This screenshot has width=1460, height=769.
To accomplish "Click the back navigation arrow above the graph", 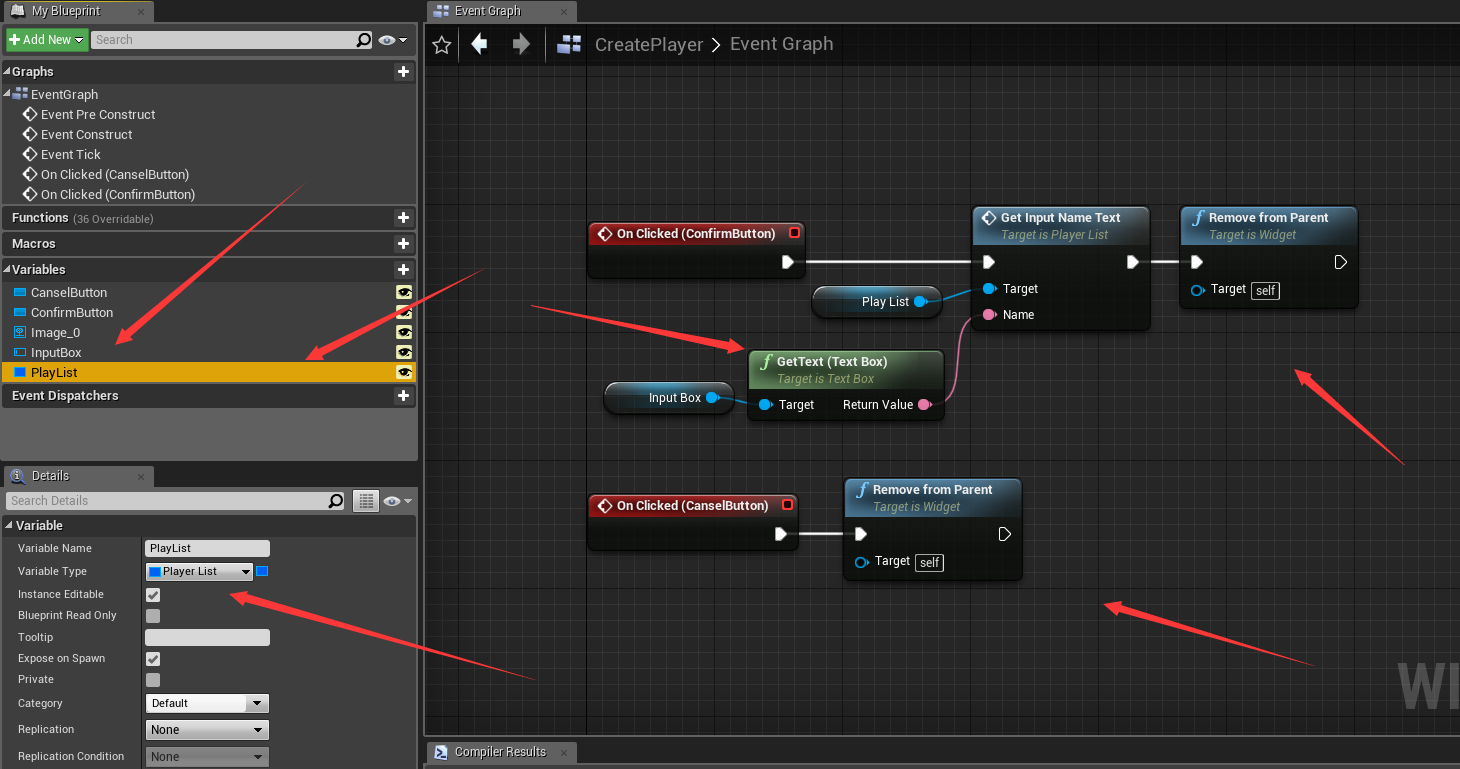I will pos(479,44).
